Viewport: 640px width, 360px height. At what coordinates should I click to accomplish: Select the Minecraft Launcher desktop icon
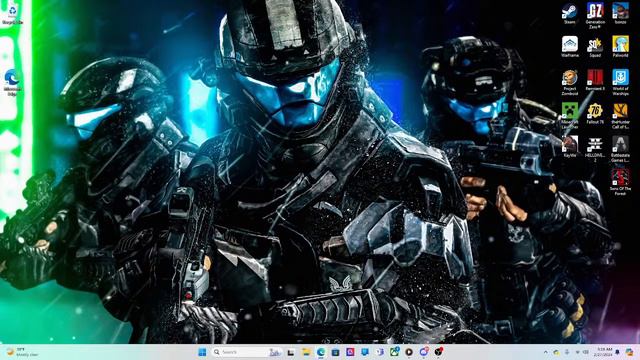tap(570, 116)
